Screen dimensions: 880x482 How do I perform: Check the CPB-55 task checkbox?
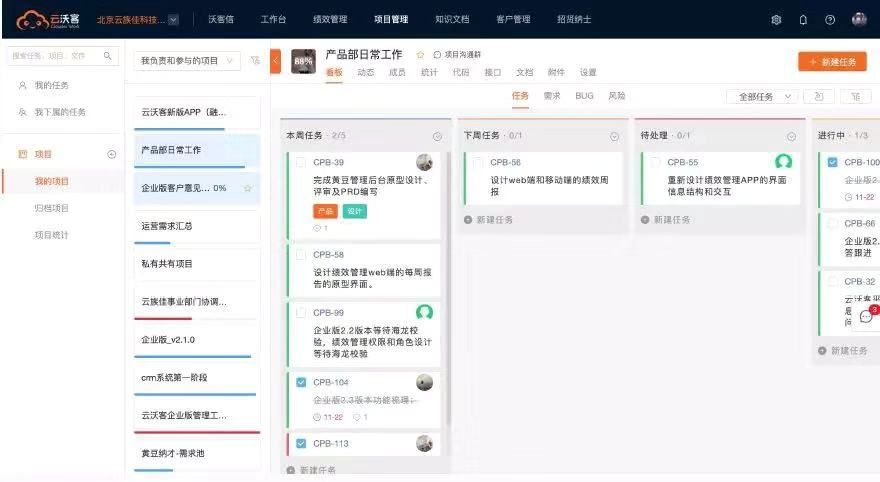[x=655, y=162]
